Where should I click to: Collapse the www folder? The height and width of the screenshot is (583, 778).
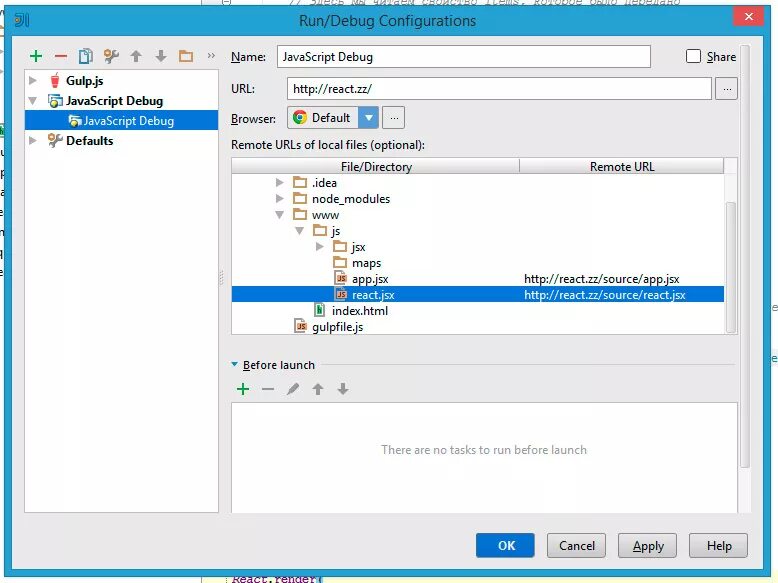[x=279, y=215]
